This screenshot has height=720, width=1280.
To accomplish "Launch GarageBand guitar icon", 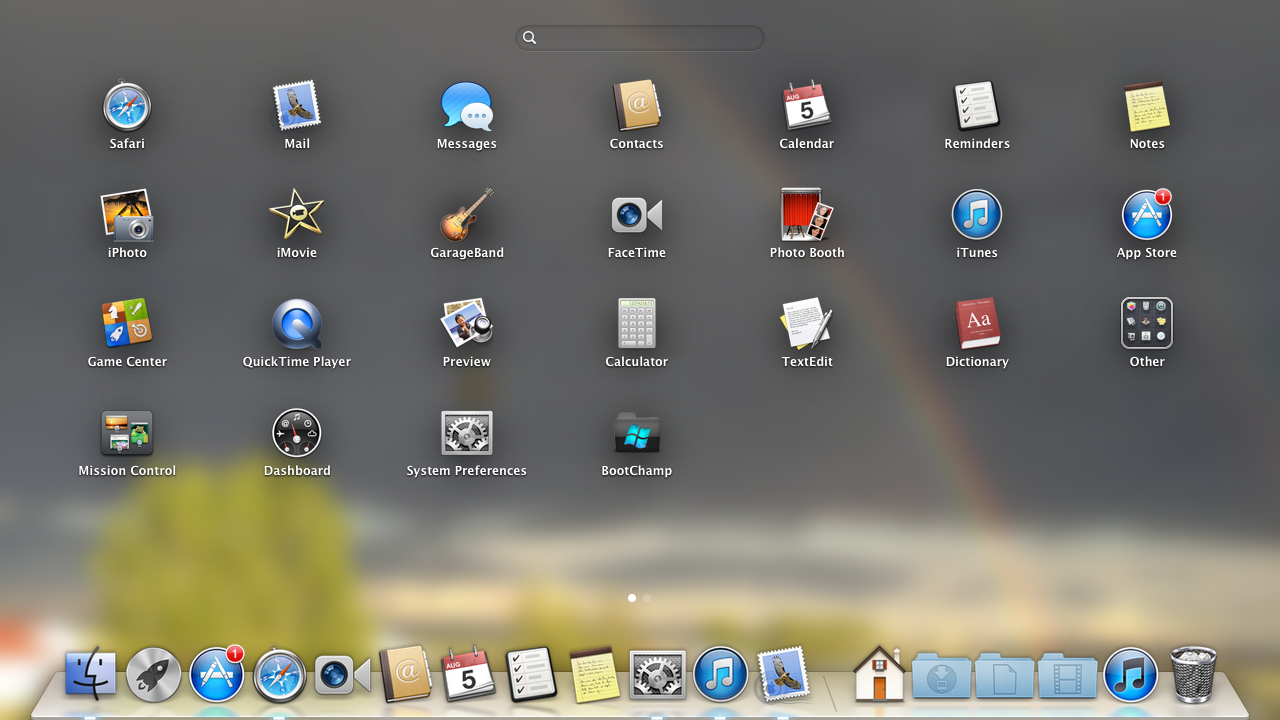I will pyautogui.click(x=467, y=215).
